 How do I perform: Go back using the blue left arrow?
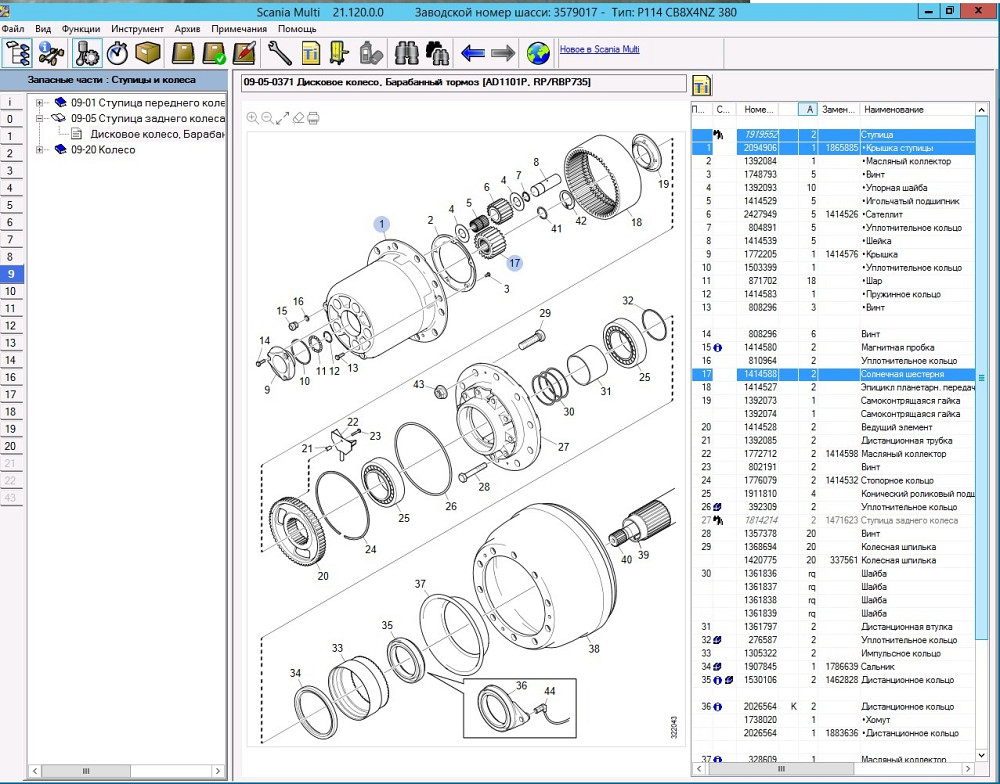(472, 52)
